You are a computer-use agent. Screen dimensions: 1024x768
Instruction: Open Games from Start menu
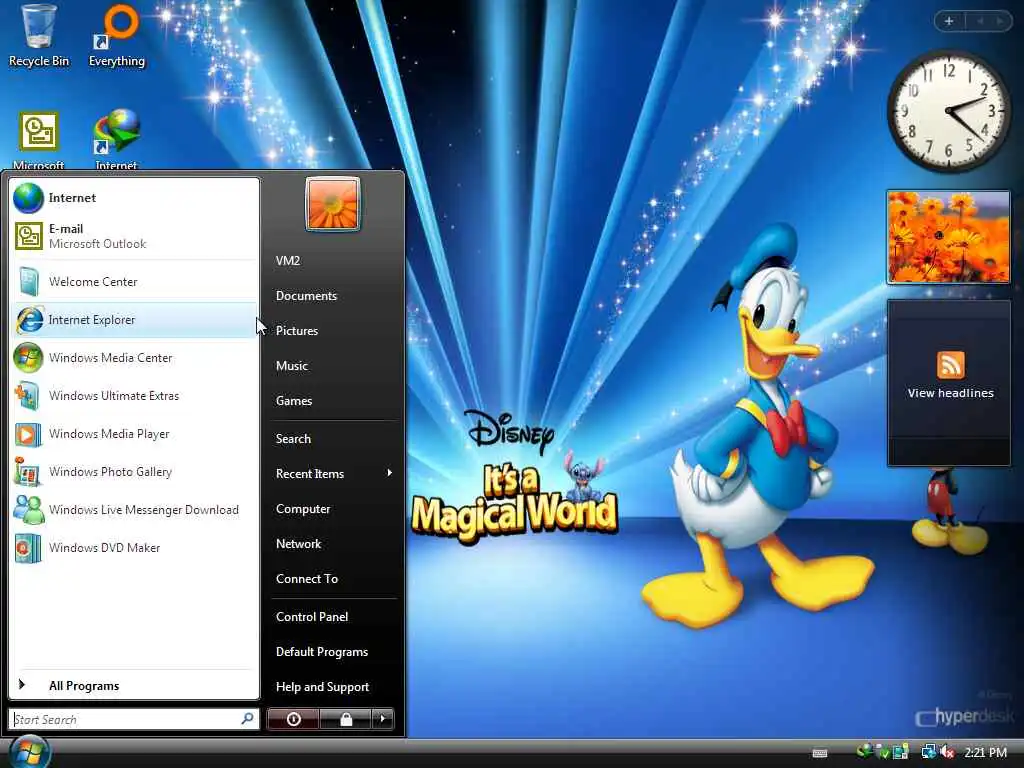(x=294, y=401)
